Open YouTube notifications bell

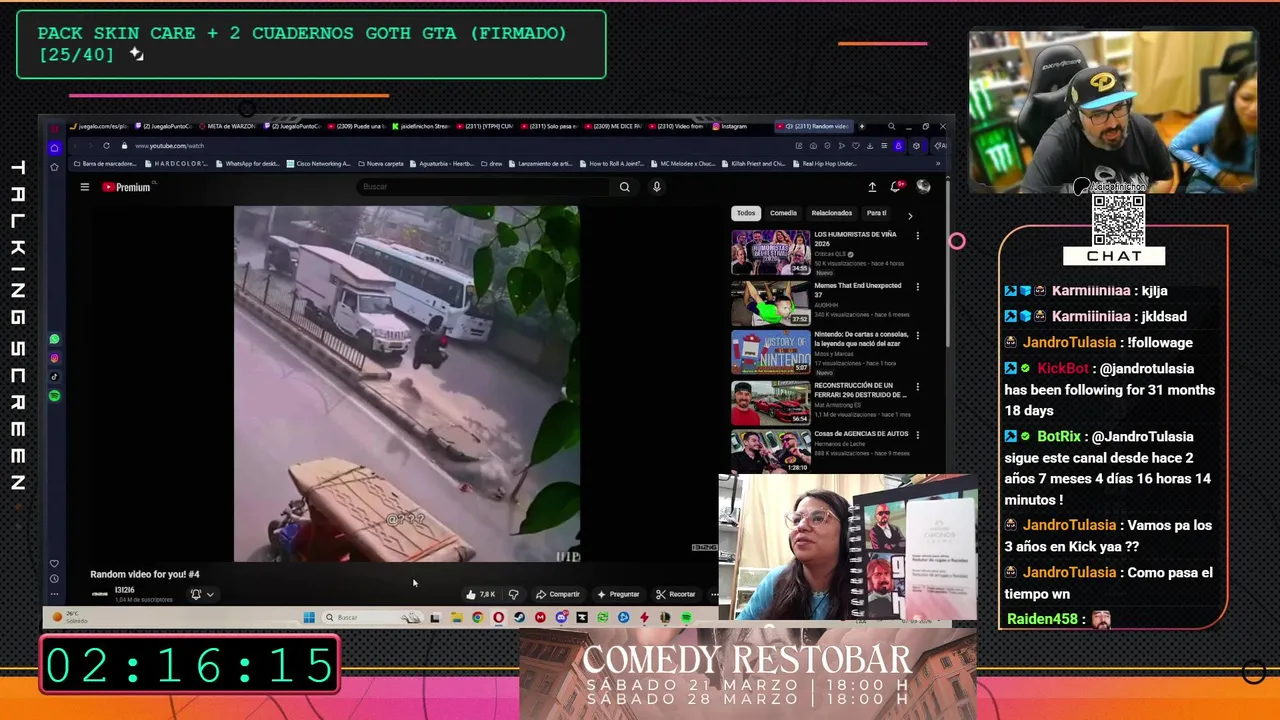pos(897,187)
